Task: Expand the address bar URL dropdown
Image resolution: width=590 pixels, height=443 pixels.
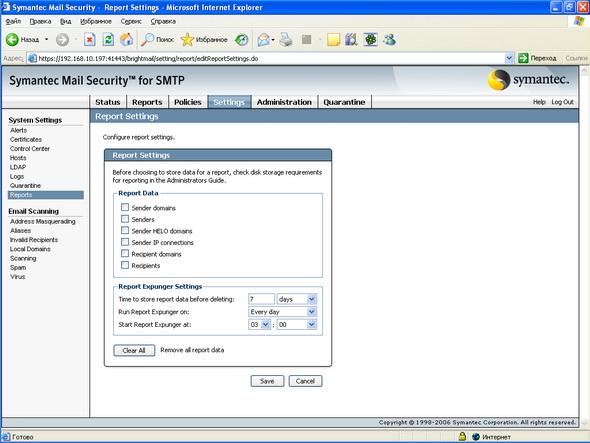Action: 509,58
